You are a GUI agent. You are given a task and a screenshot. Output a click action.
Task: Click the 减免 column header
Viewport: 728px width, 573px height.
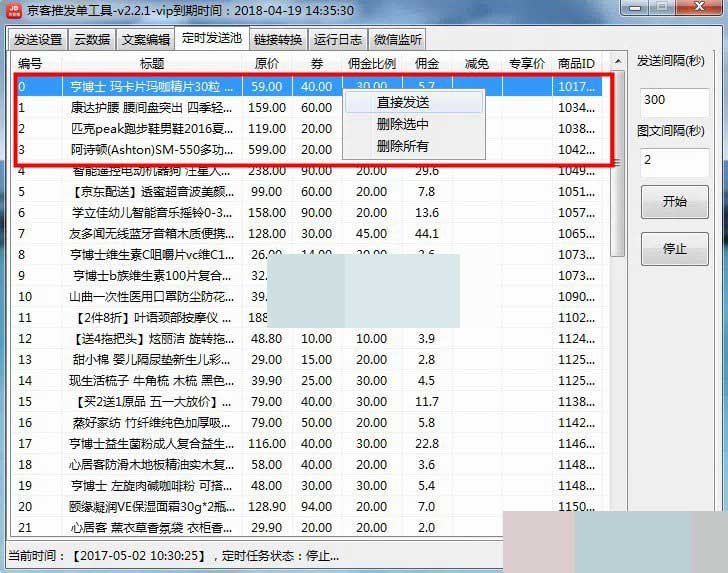click(x=477, y=63)
